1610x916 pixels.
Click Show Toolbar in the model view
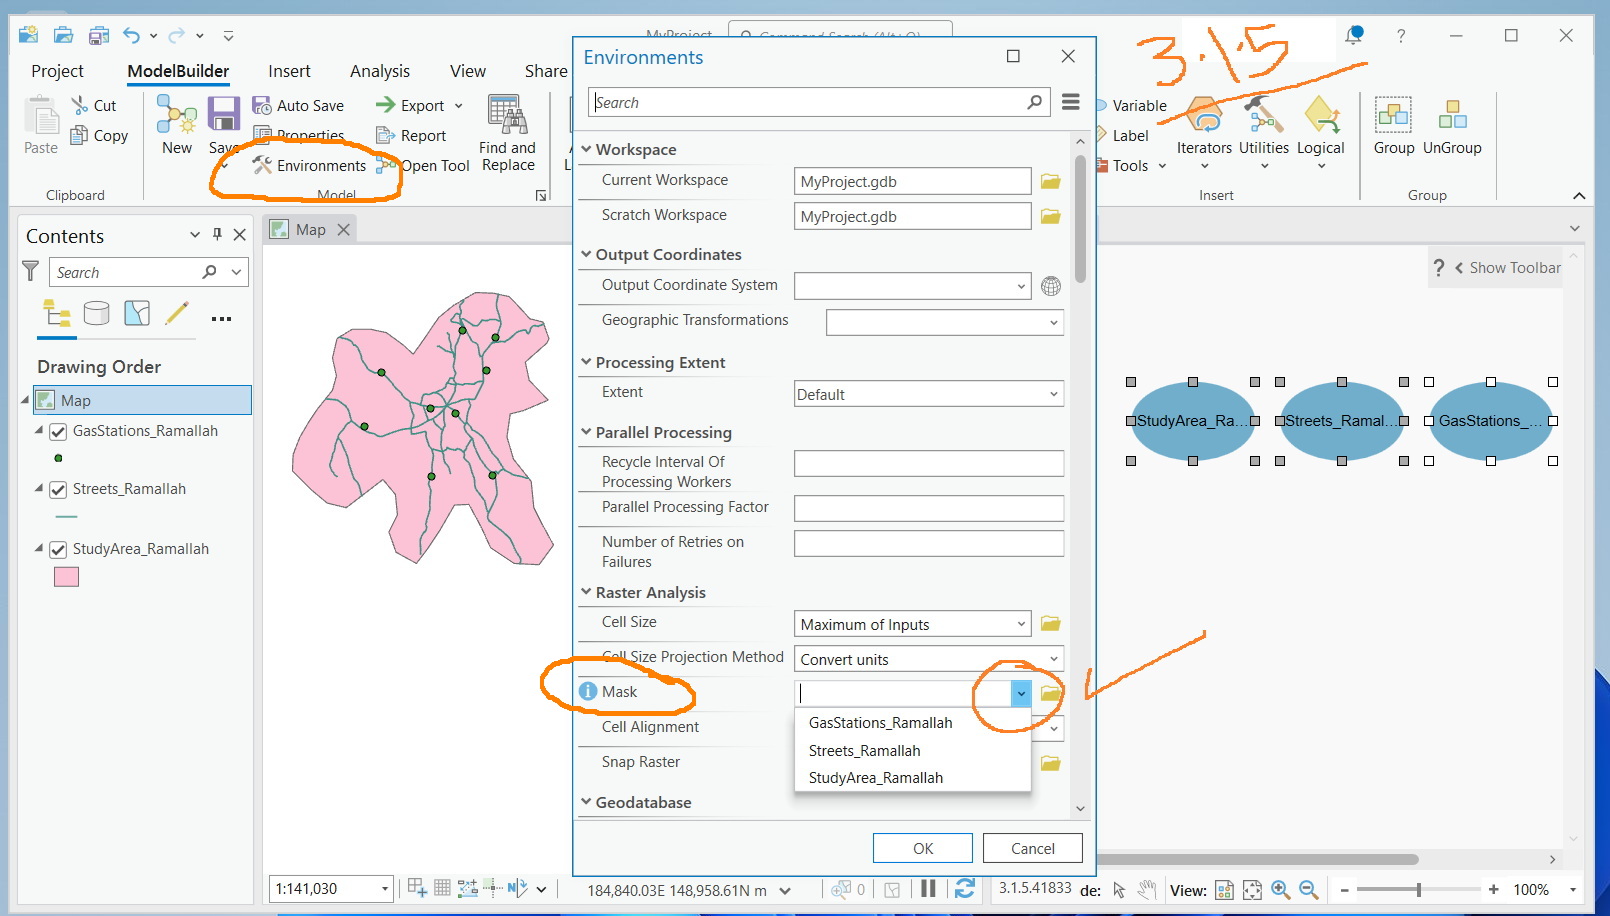tap(1513, 267)
